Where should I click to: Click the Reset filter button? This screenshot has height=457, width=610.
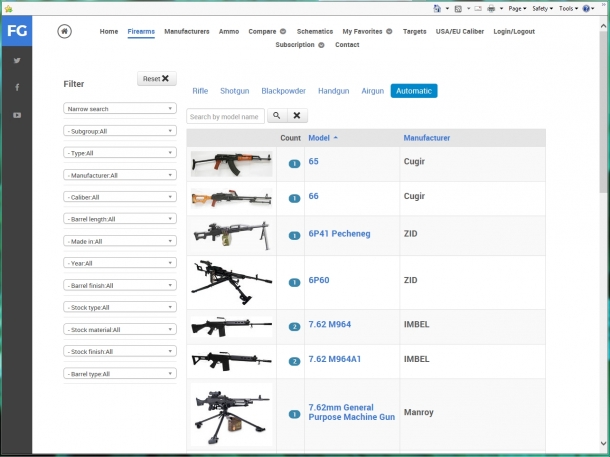point(157,79)
